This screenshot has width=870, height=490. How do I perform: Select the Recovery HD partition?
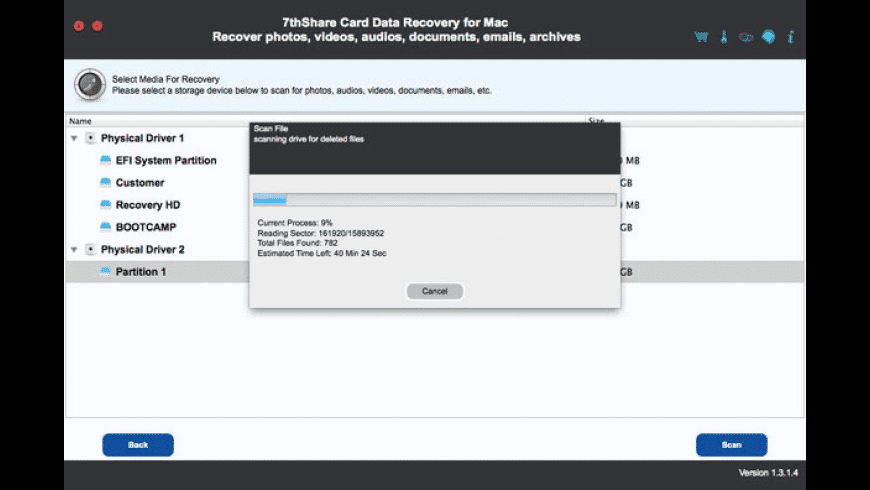point(148,205)
